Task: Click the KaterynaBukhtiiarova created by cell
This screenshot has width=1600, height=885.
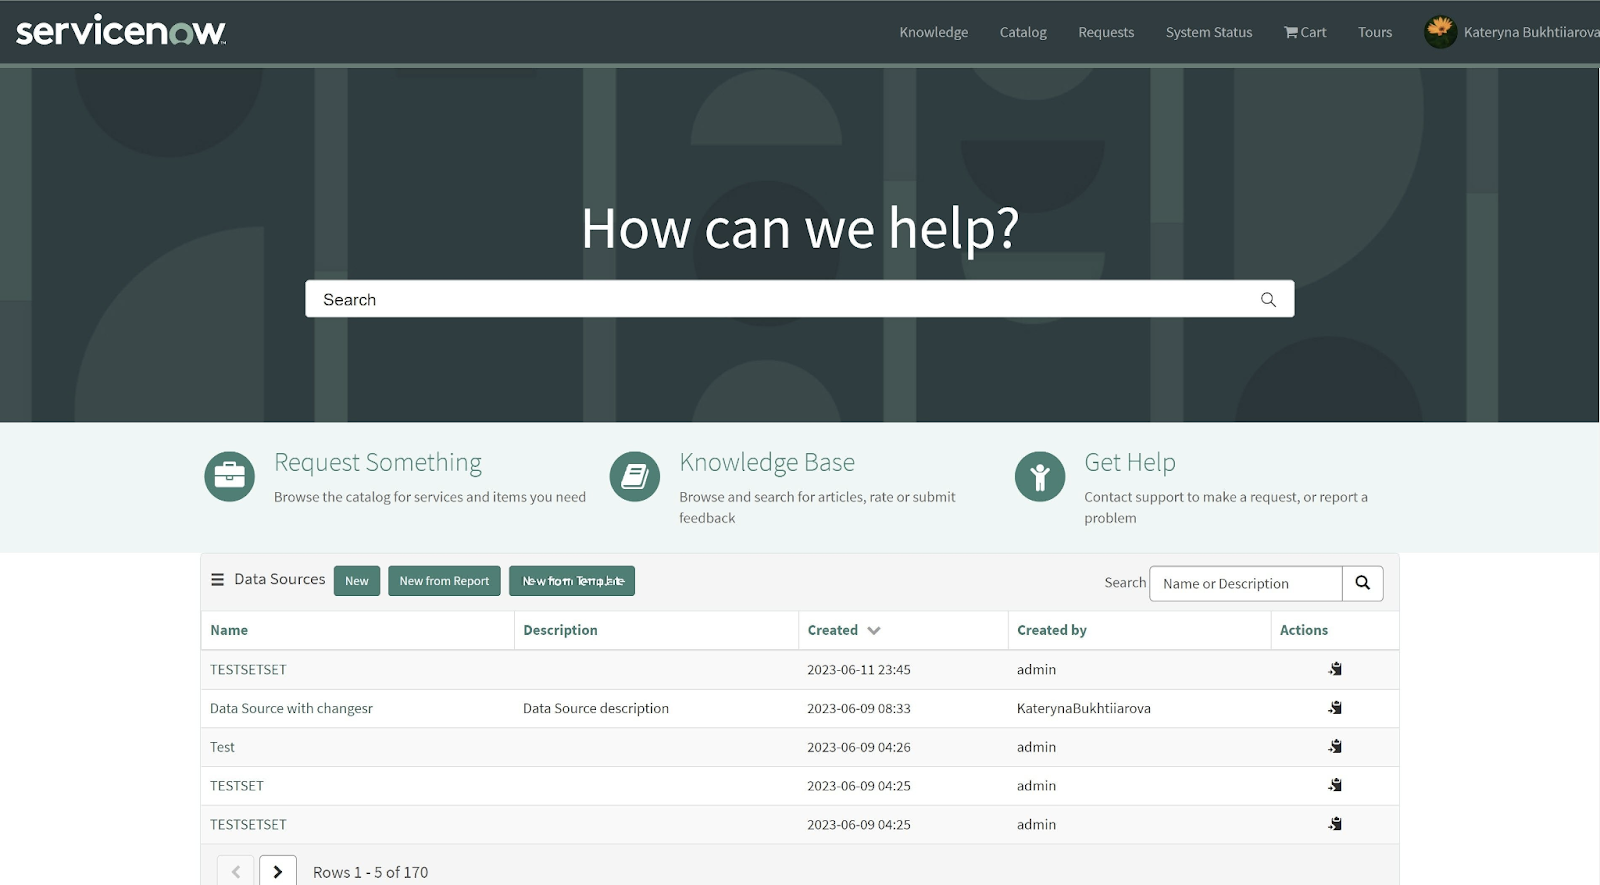Action: 1084,708
